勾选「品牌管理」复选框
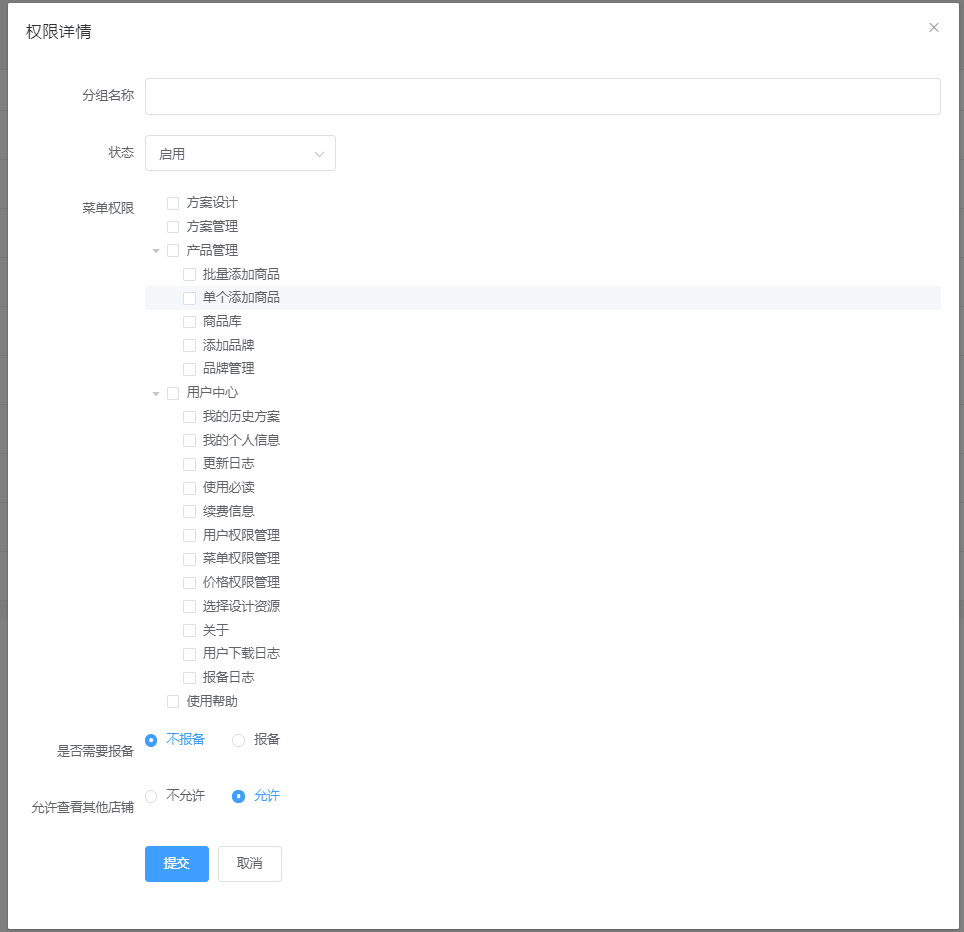 click(189, 368)
